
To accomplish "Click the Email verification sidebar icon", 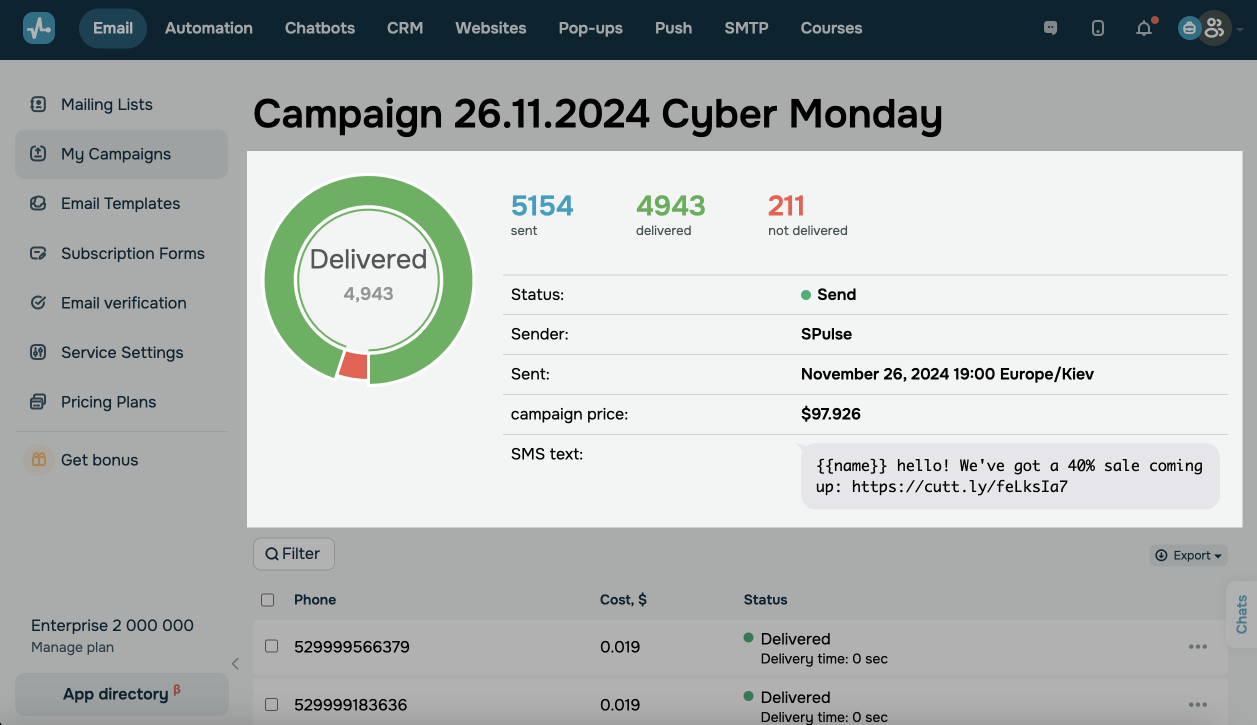I will click(x=38, y=303).
